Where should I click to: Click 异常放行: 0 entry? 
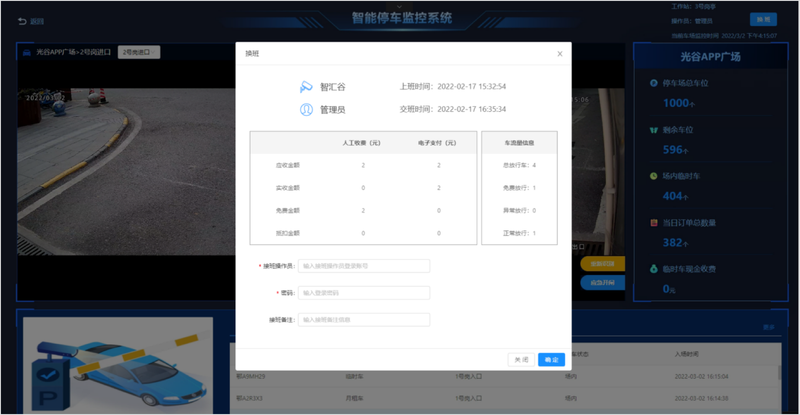tap(519, 210)
